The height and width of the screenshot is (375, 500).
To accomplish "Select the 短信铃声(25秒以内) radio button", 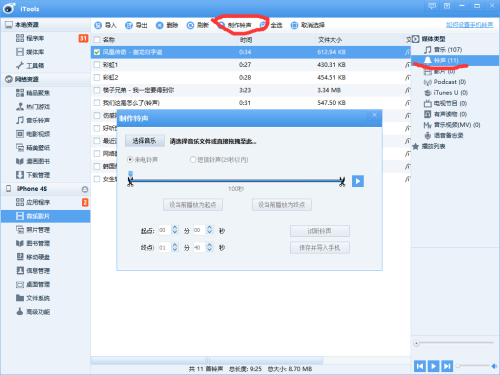I will tap(193, 160).
